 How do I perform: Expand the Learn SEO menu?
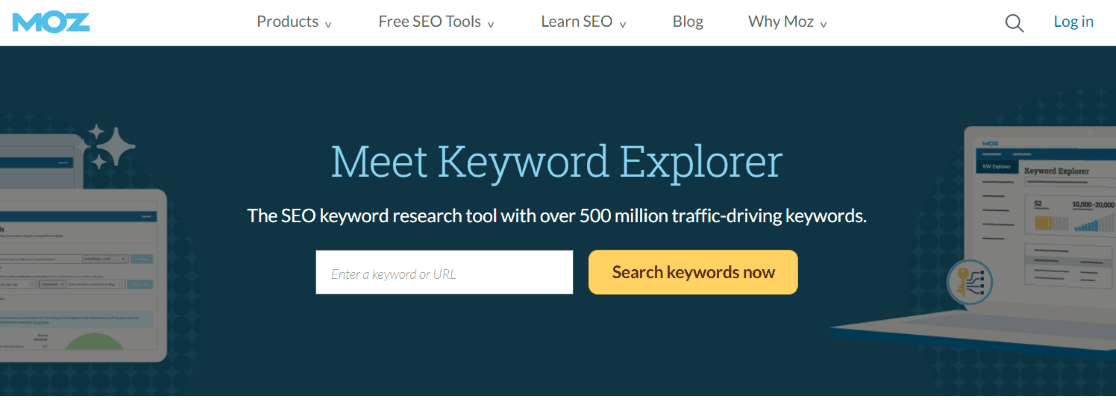[584, 22]
